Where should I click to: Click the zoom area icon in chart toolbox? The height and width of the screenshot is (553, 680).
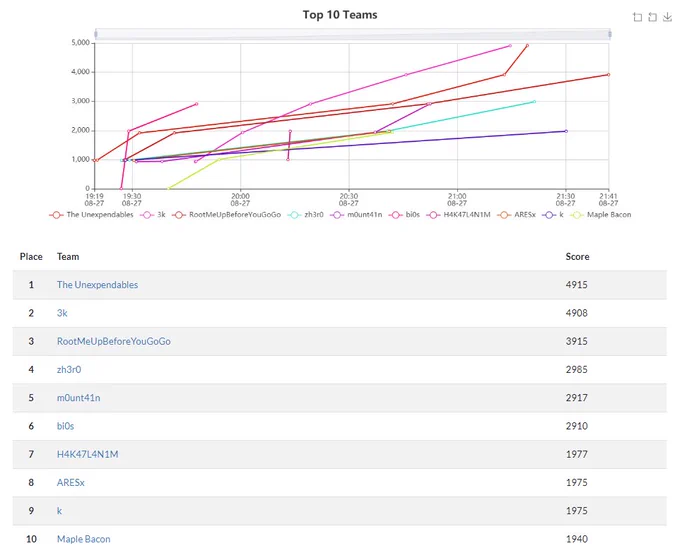coord(638,17)
